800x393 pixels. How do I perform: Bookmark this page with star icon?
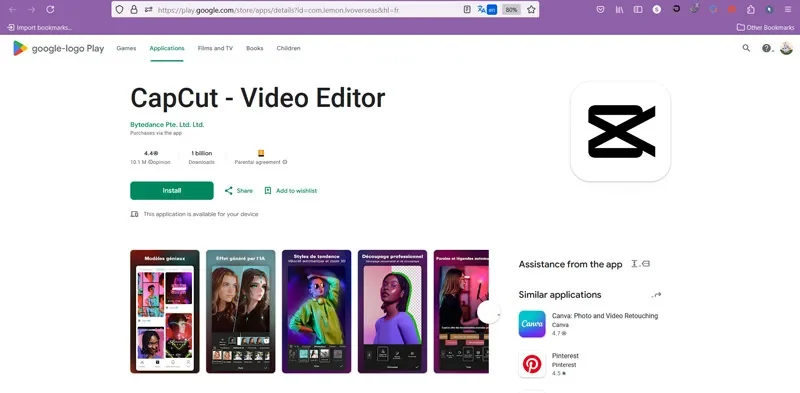coord(531,9)
